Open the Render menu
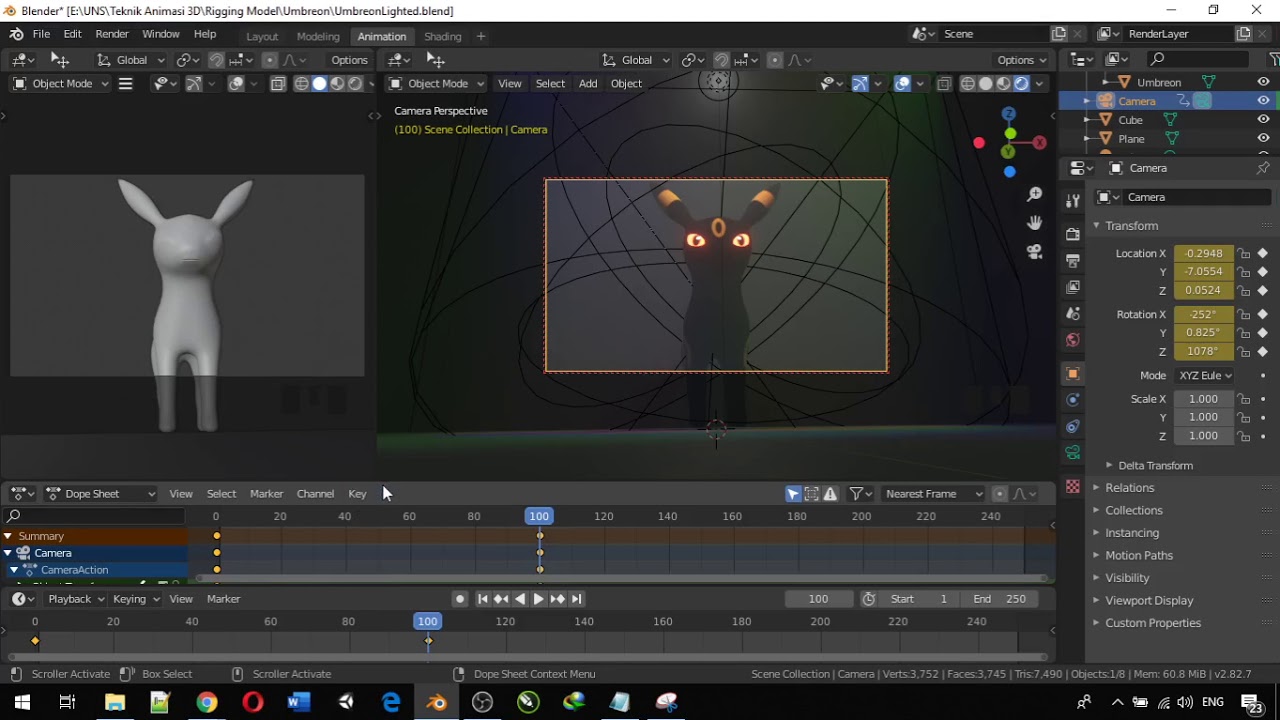Viewport: 1280px width, 720px height. point(112,34)
